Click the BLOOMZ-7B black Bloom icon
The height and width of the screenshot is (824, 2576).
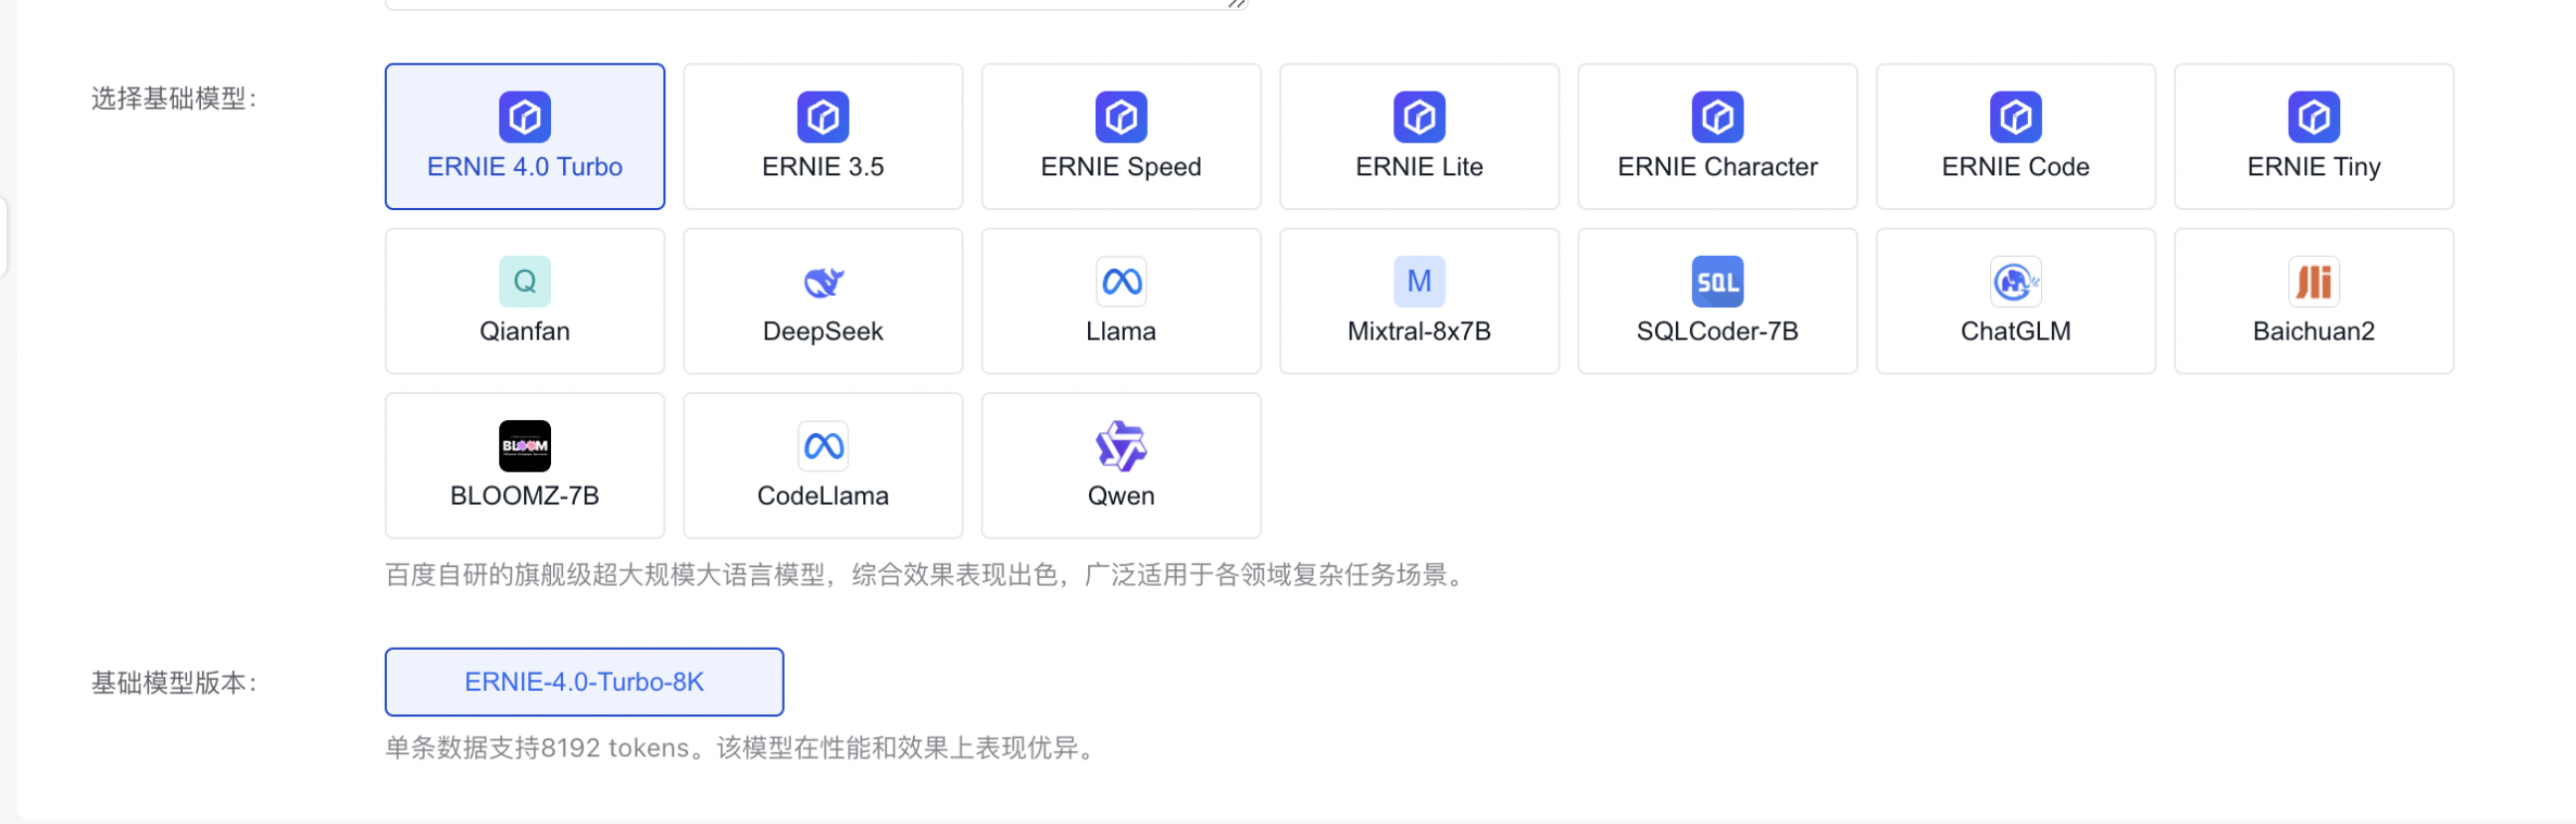pyautogui.click(x=525, y=445)
